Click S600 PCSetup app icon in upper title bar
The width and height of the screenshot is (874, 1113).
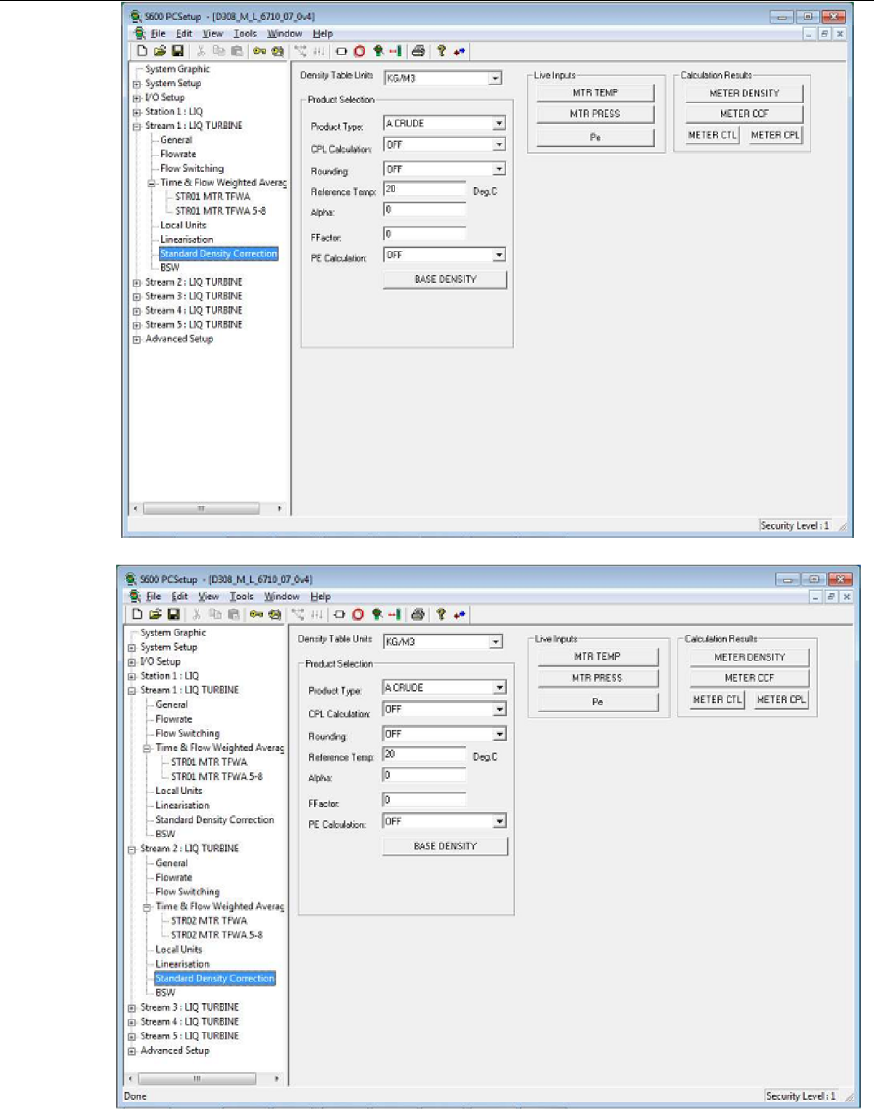tap(135, 16)
